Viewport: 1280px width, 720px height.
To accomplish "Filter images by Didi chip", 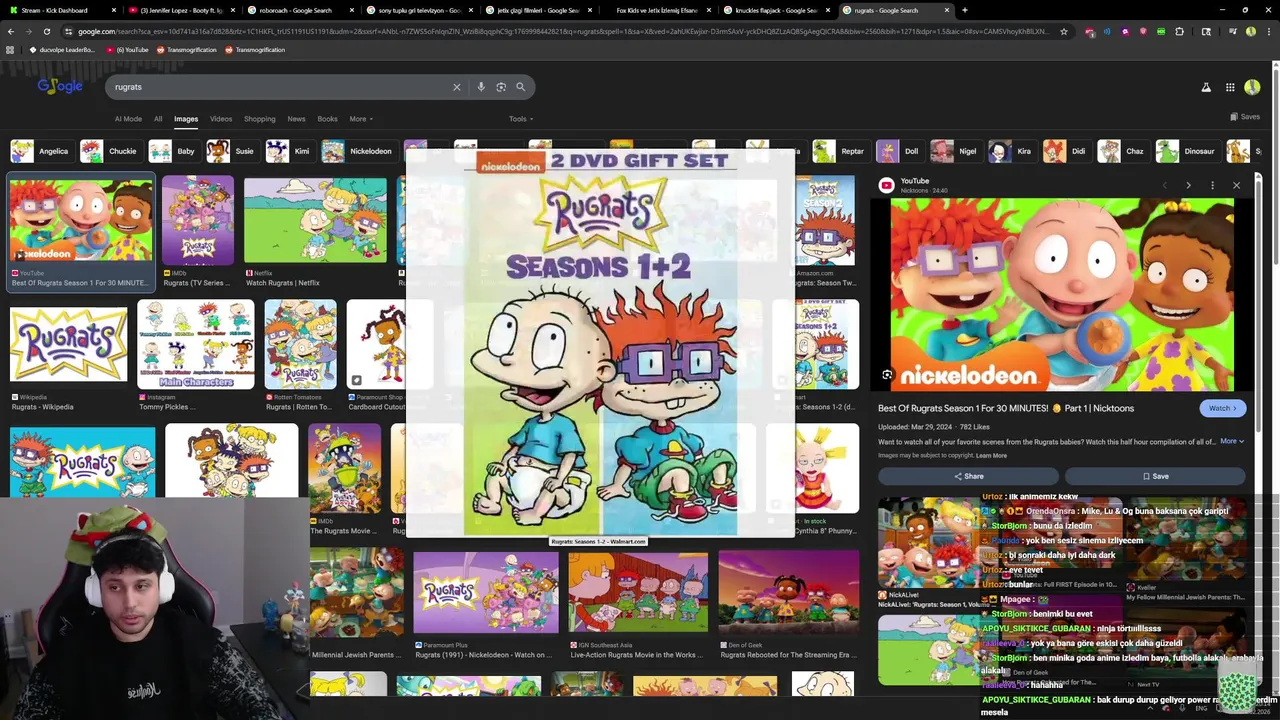I will 1066,151.
